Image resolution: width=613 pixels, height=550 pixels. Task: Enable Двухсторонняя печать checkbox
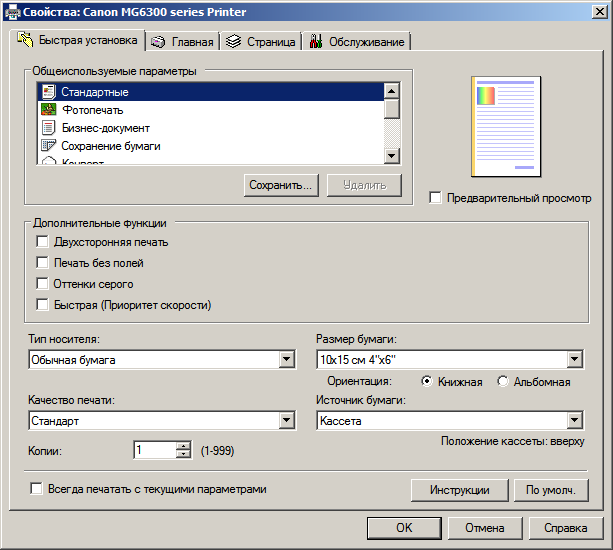pyautogui.click(x=42, y=242)
